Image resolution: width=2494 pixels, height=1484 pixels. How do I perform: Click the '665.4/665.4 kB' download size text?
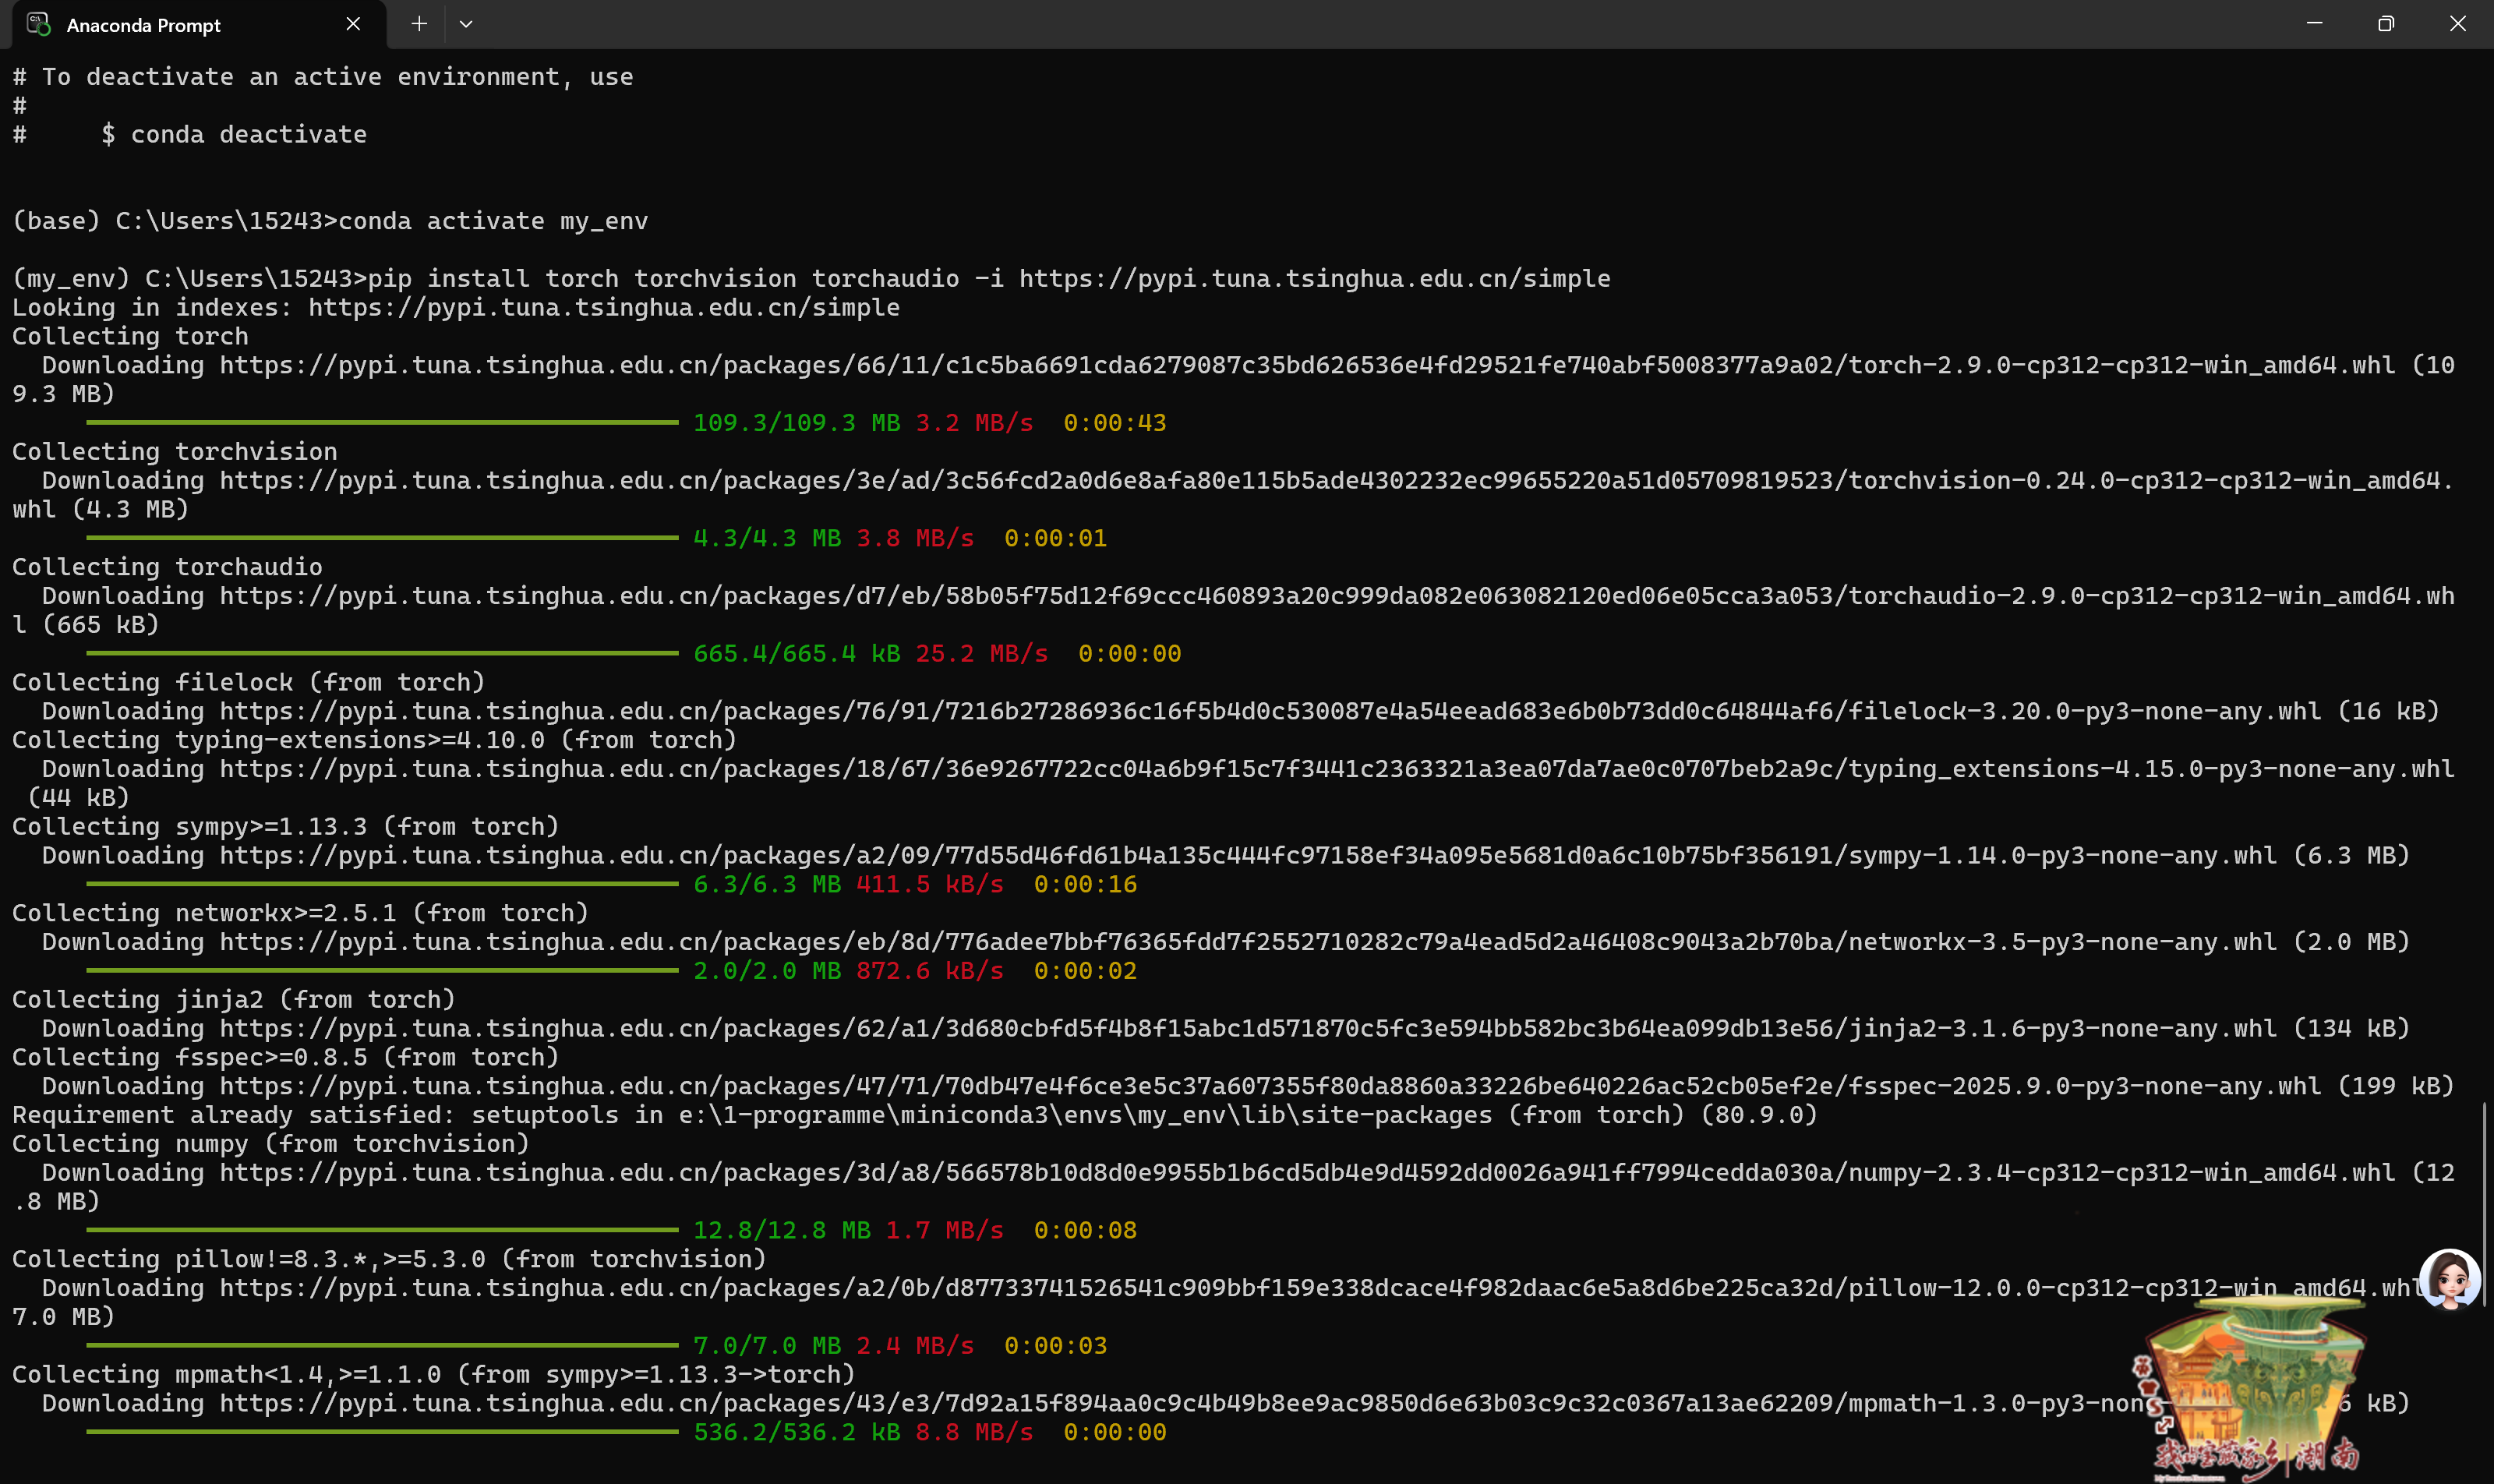[797, 654]
